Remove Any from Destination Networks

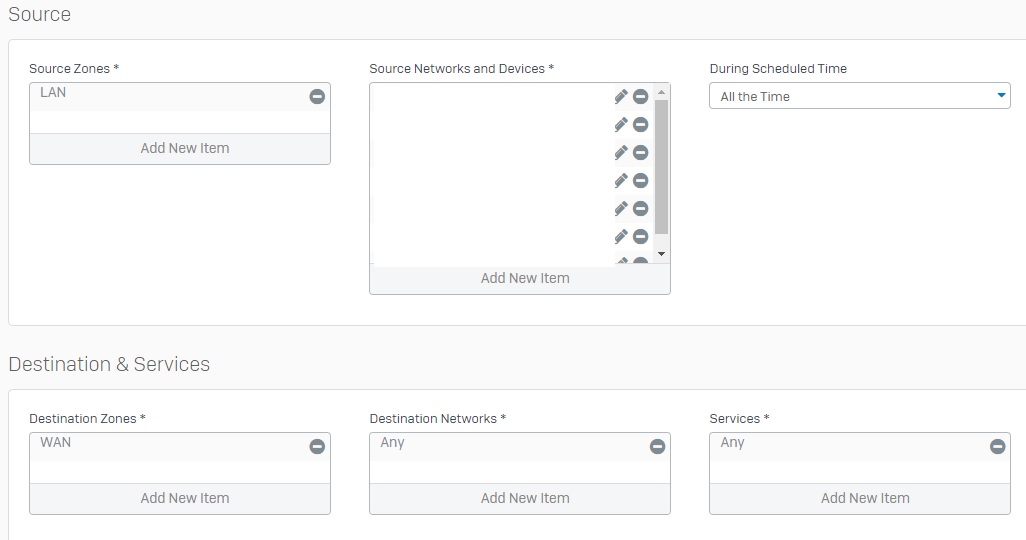658,446
